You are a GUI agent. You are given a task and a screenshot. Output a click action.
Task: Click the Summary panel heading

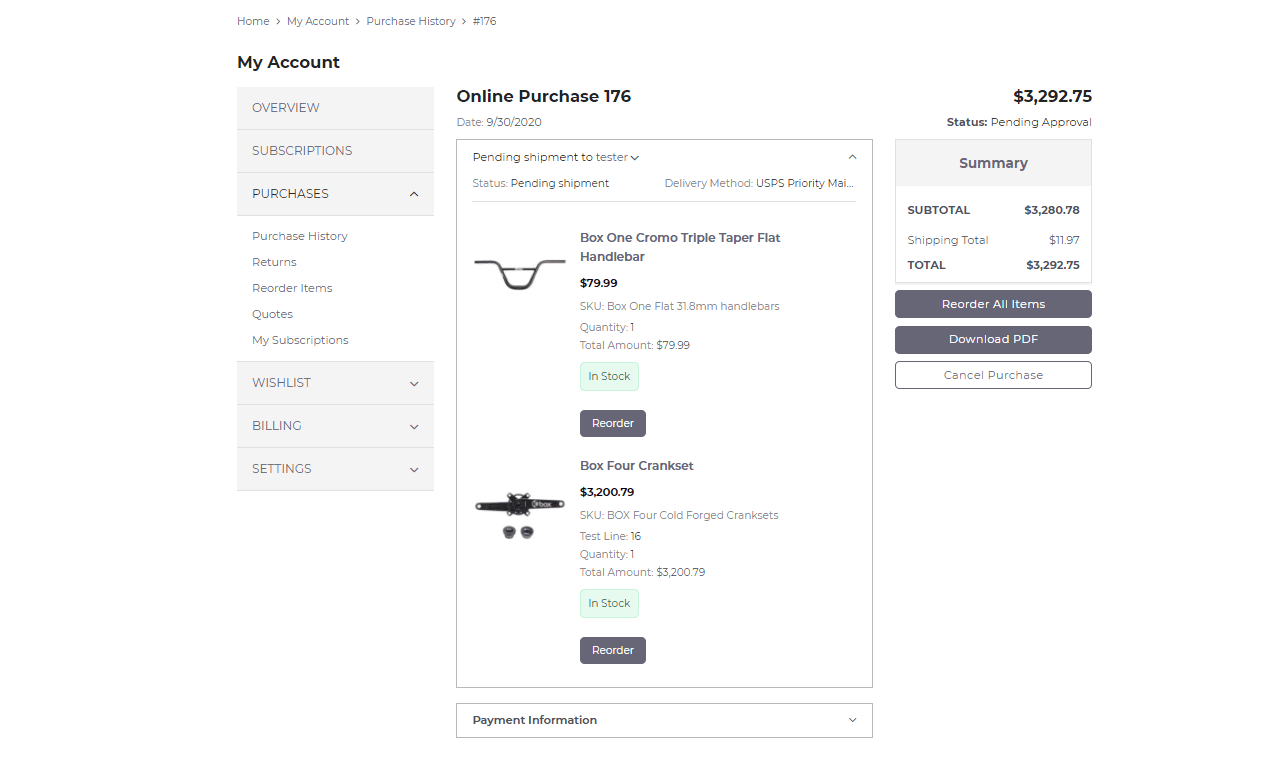point(993,163)
